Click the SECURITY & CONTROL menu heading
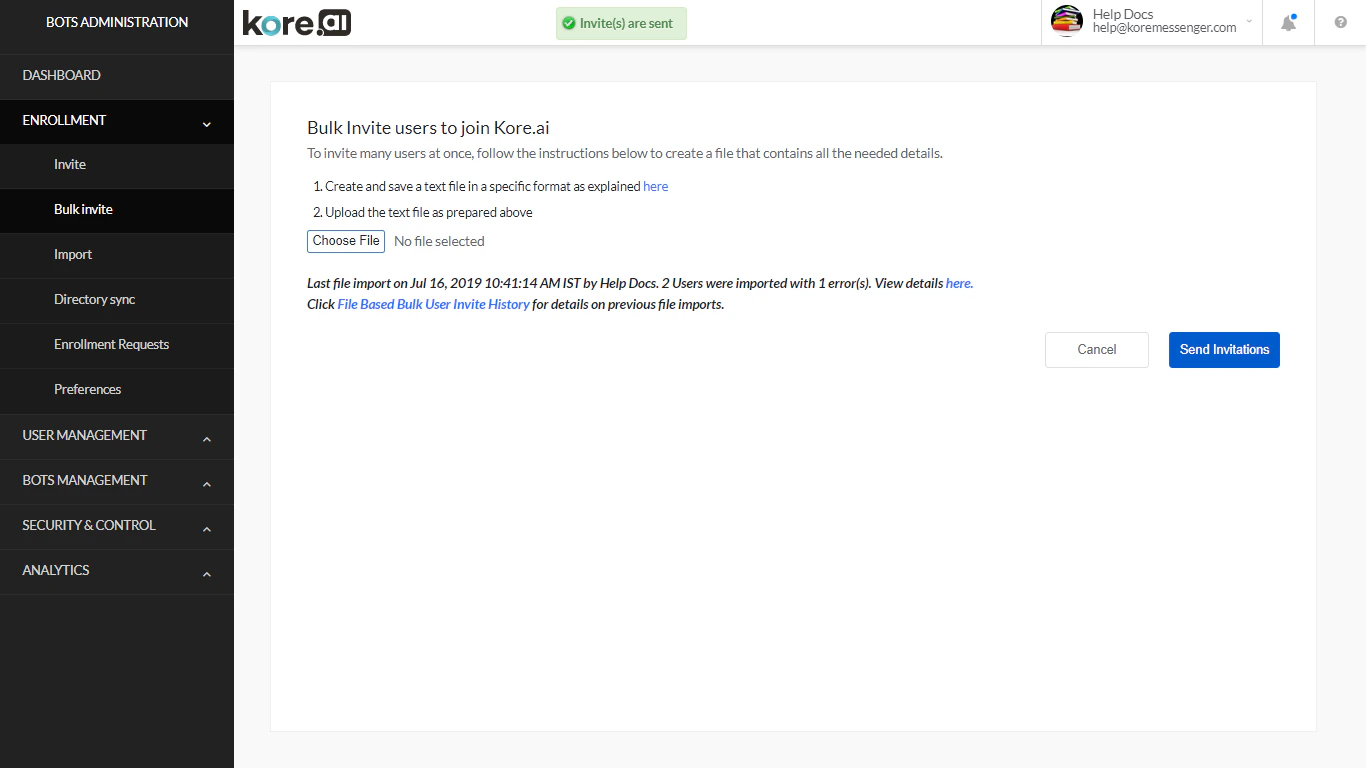 [x=89, y=525]
